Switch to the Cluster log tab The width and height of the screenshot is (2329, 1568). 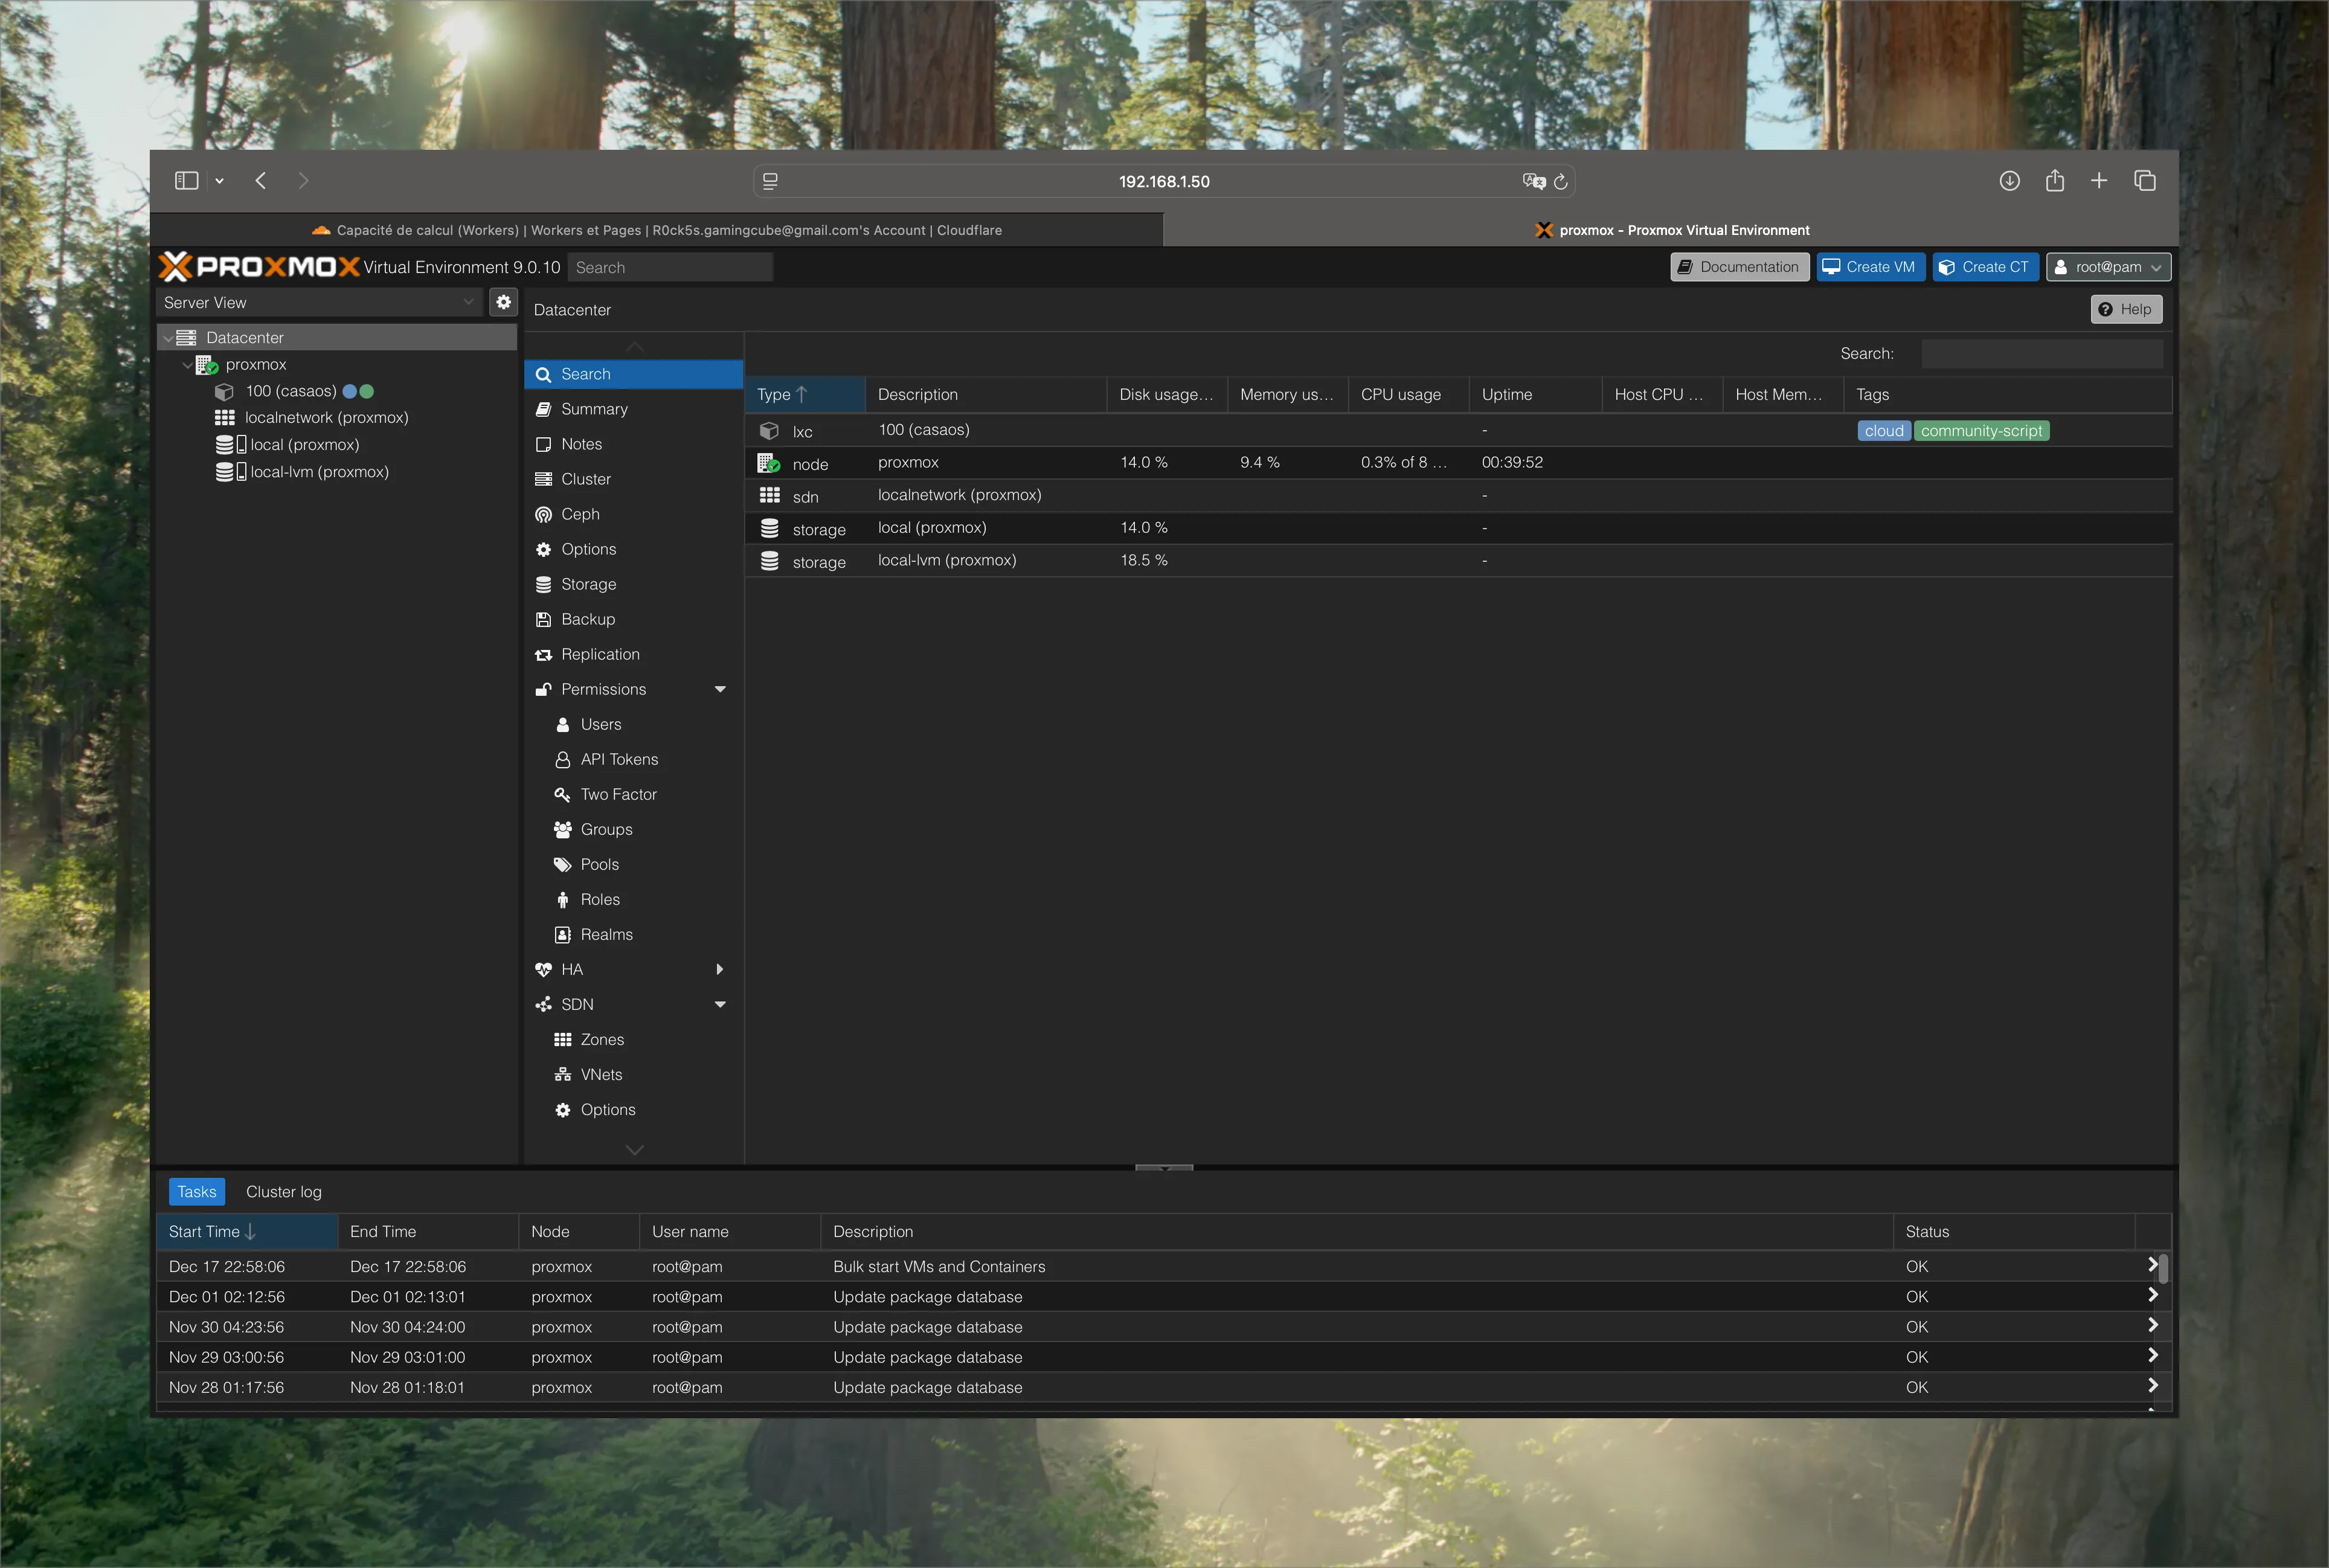coord(283,1191)
